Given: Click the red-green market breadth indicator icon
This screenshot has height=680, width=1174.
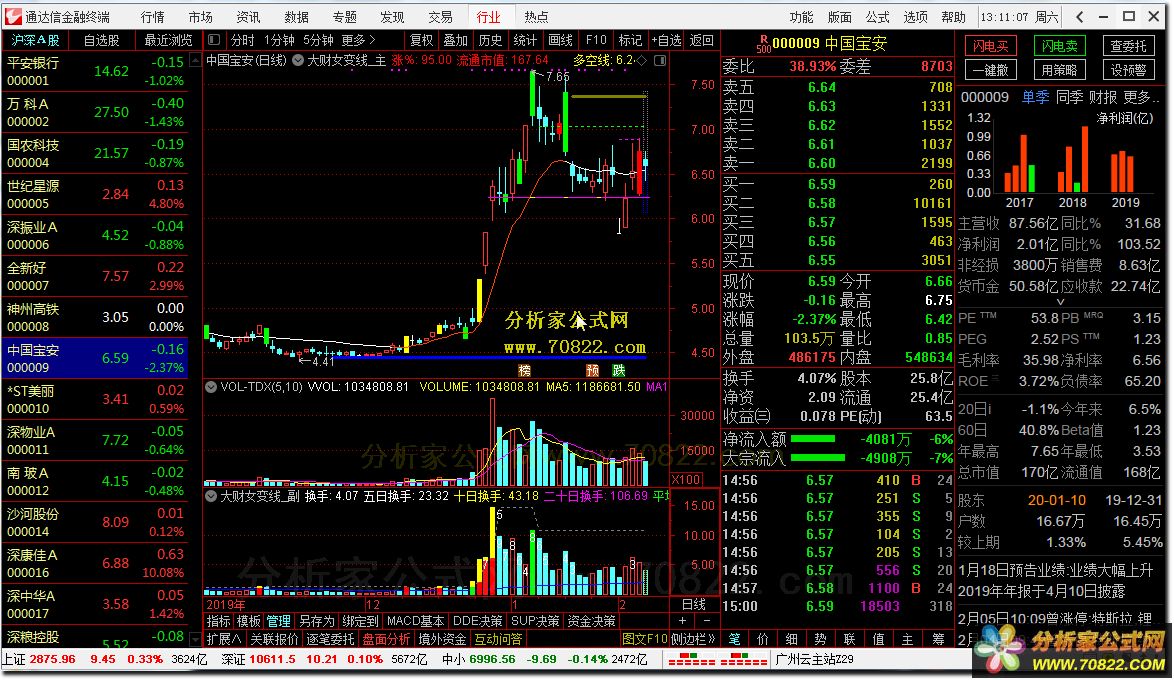Looking at the screenshot, I should coord(717,660).
